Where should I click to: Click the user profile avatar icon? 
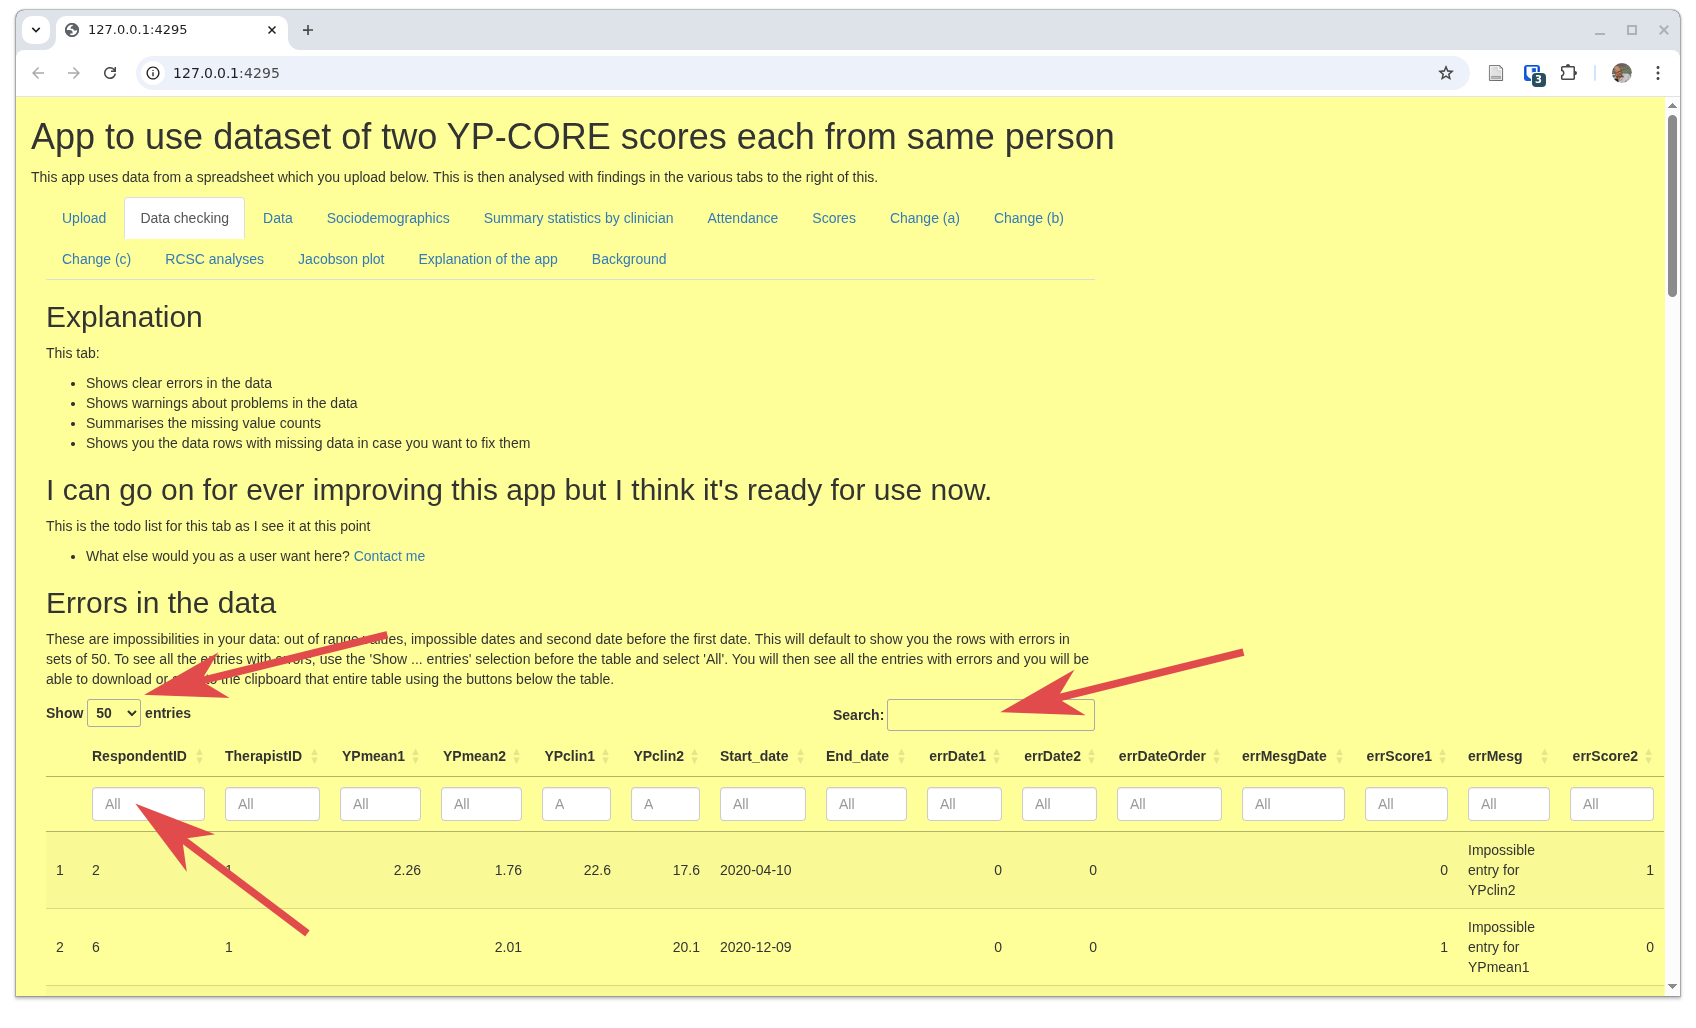[x=1621, y=73]
